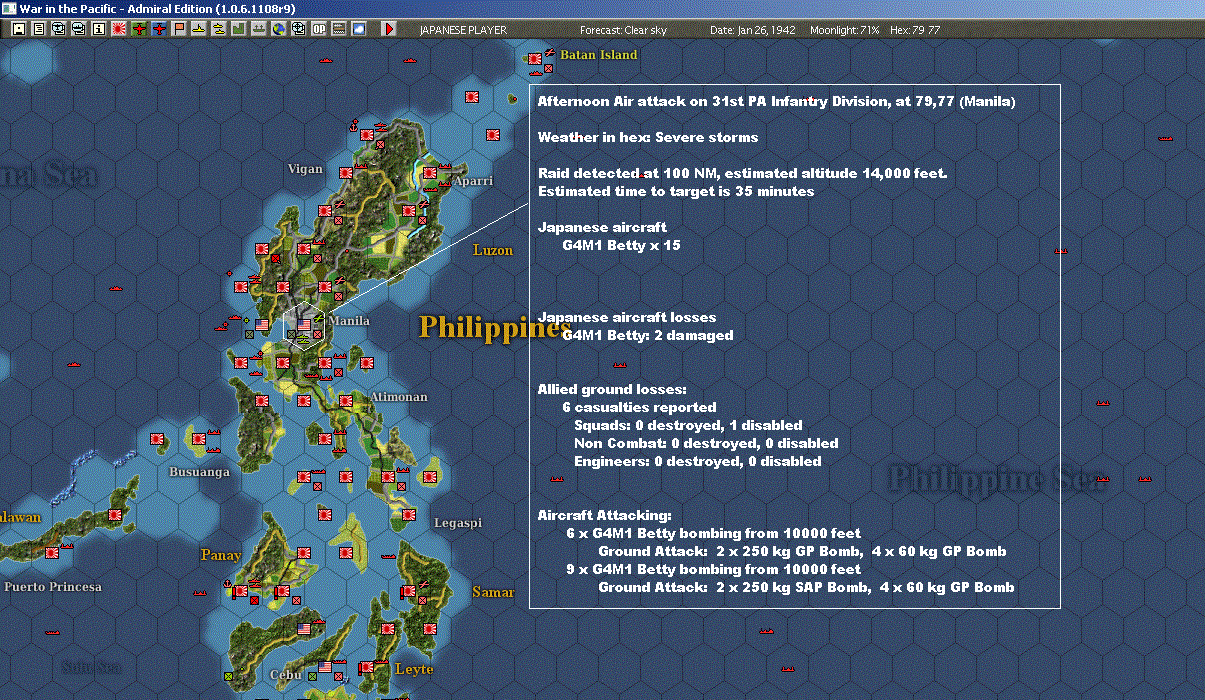Image resolution: width=1205 pixels, height=700 pixels.
Task: Open the document list report icon
Action: pyautogui.click(x=38, y=29)
